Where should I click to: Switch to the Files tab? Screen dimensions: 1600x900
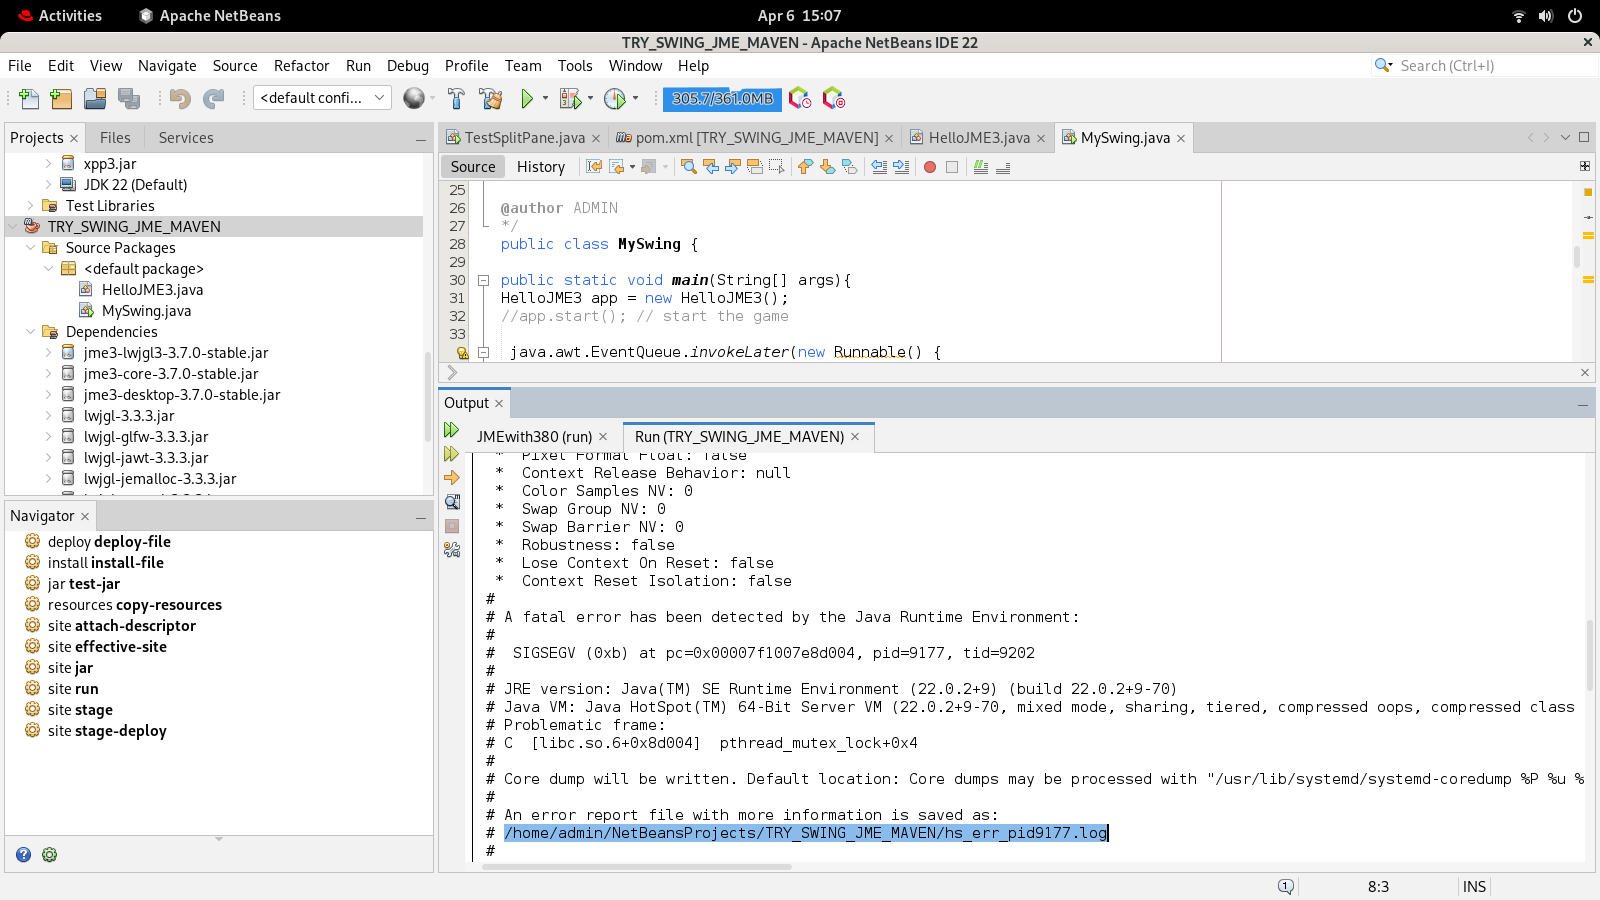point(115,138)
